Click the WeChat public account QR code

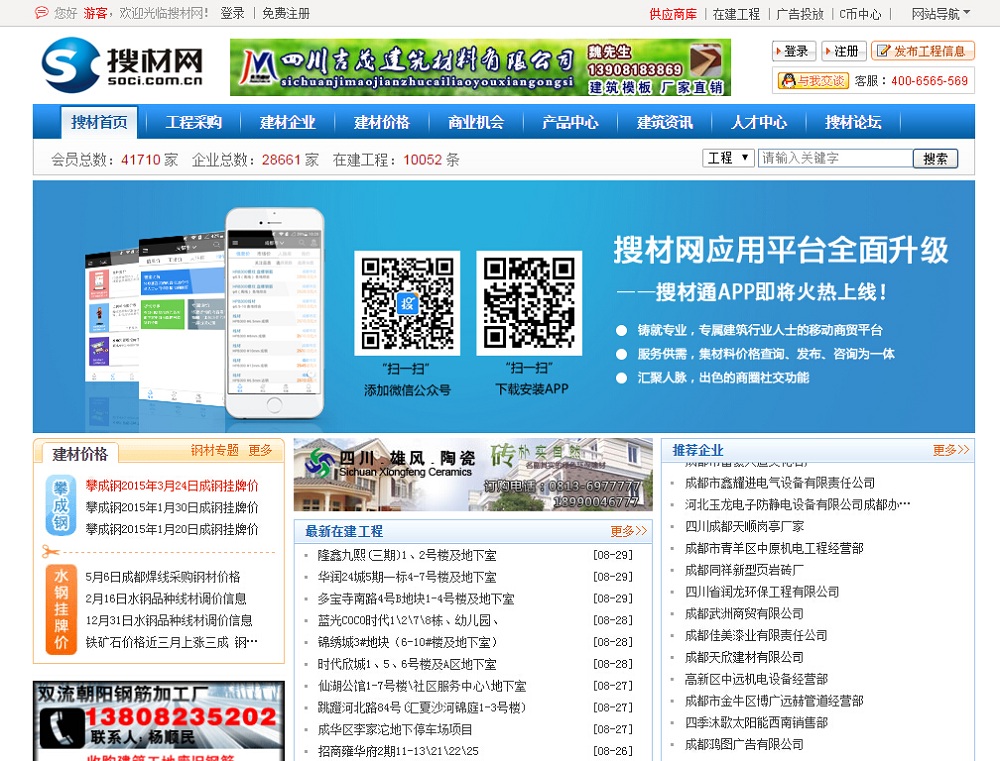(x=407, y=303)
